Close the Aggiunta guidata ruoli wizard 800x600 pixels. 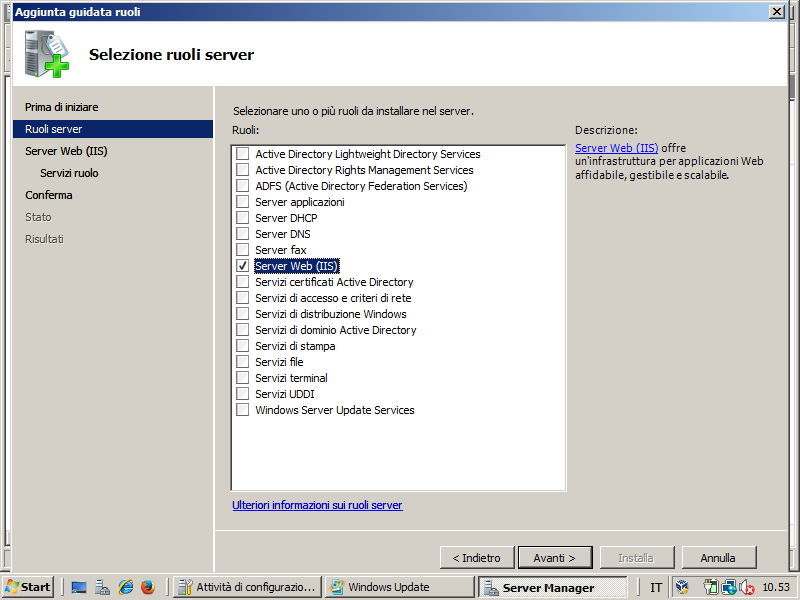(777, 11)
